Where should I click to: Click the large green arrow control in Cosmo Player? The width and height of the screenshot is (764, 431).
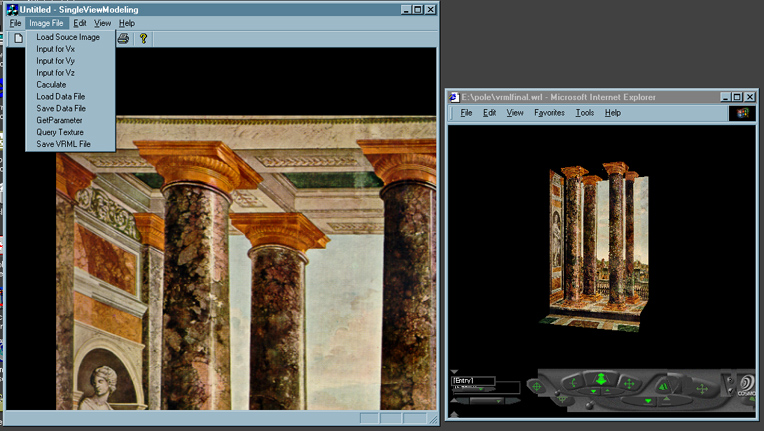pyautogui.click(x=601, y=379)
